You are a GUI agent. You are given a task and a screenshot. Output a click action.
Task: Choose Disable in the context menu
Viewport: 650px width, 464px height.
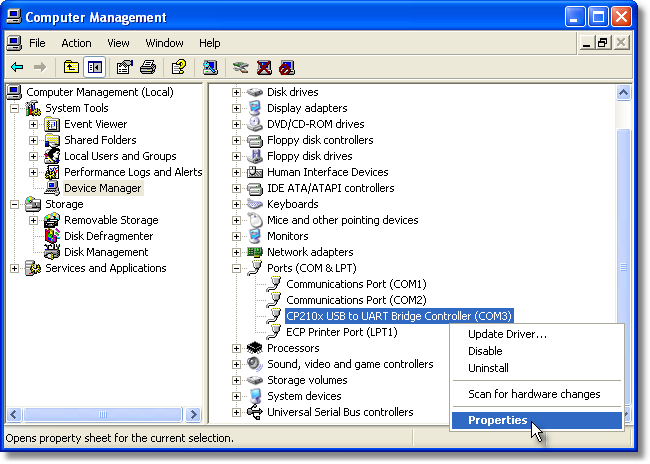[x=537, y=351]
